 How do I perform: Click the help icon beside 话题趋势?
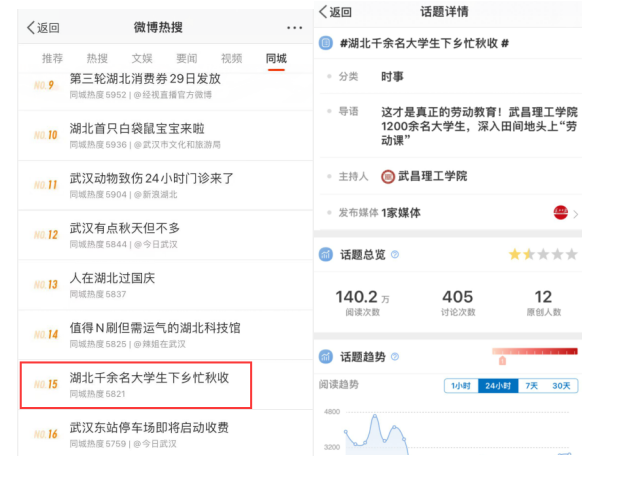(x=395, y=357)
